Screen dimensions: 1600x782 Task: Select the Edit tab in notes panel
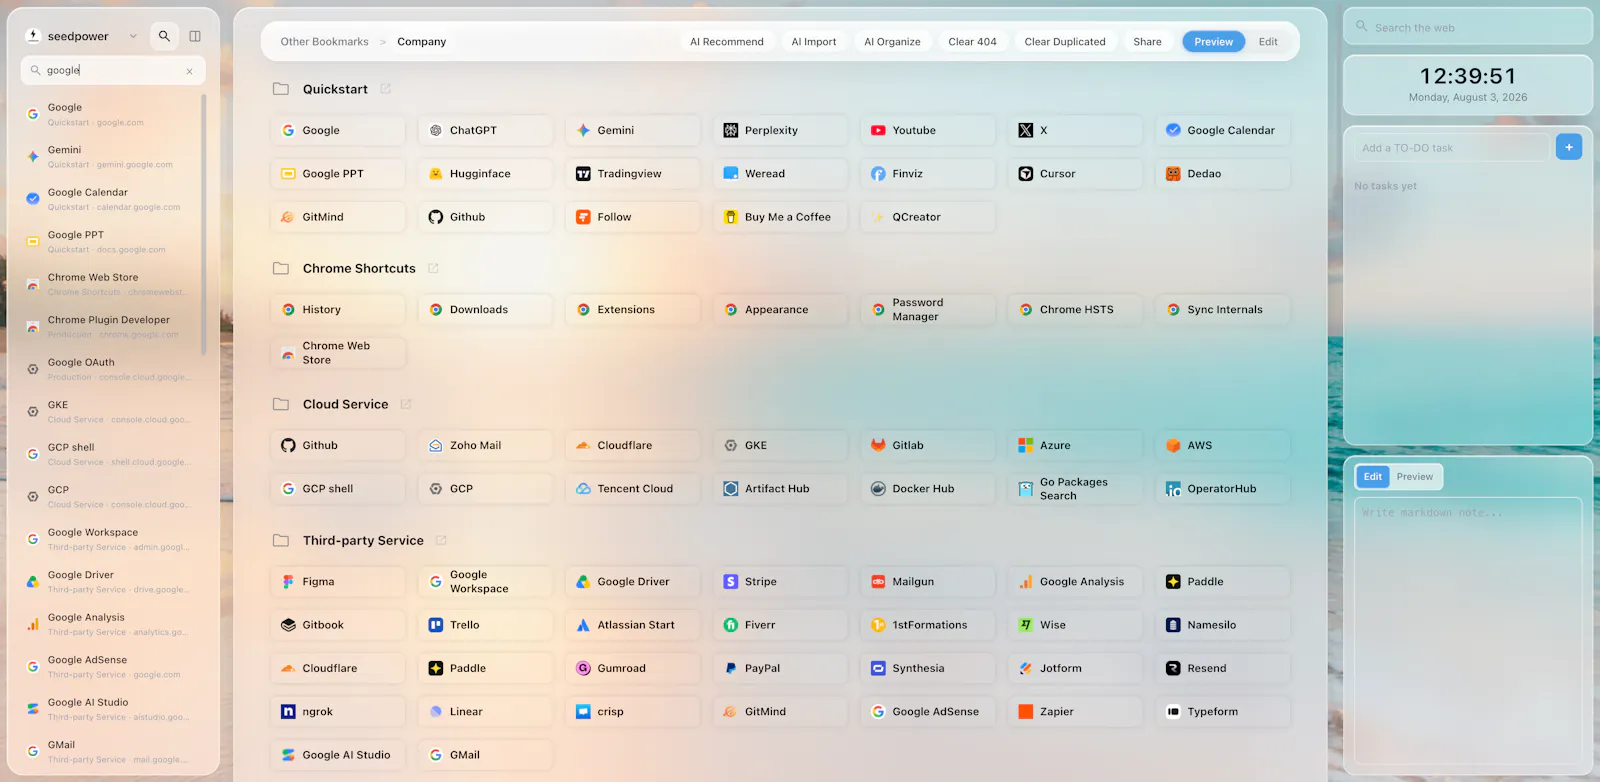[x=1373, y=477]
